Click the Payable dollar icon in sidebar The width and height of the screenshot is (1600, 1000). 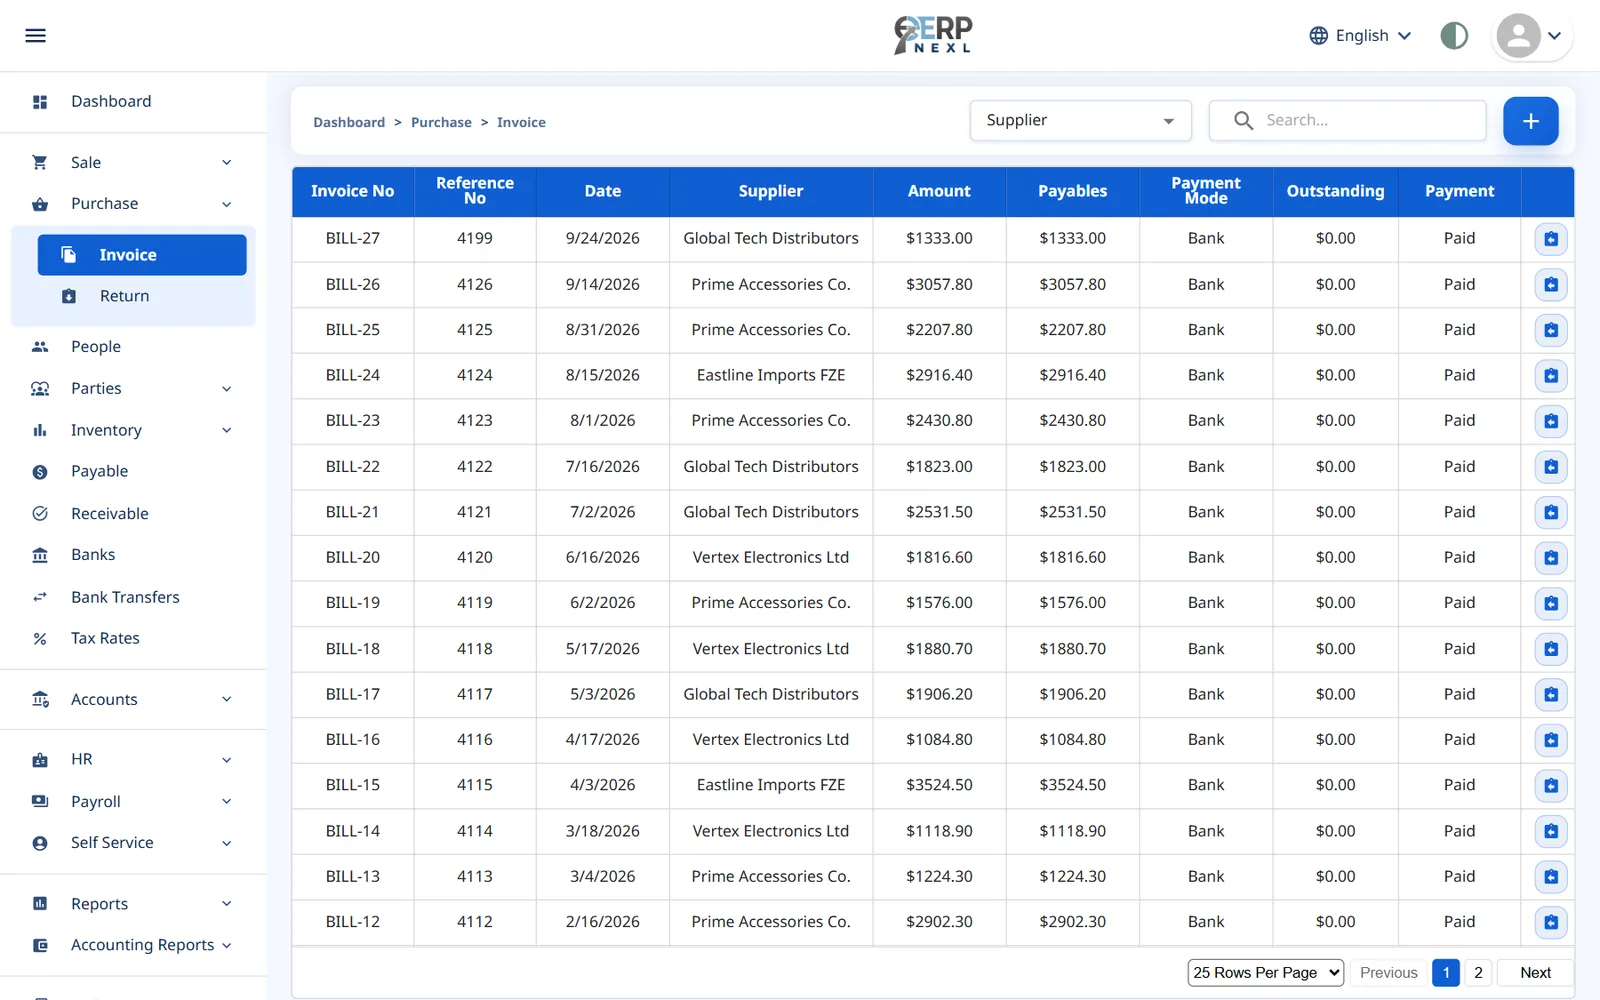coord(40,472)
